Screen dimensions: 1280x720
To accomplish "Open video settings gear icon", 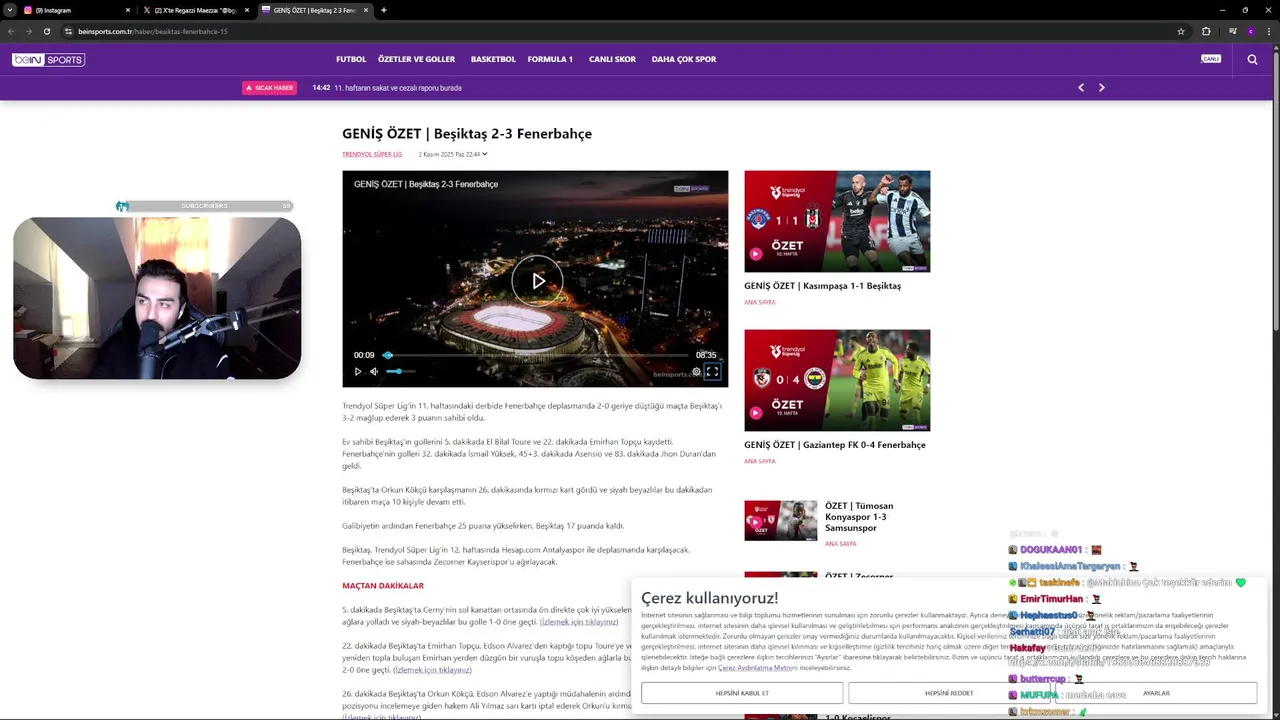I will [x=697, y=371].
